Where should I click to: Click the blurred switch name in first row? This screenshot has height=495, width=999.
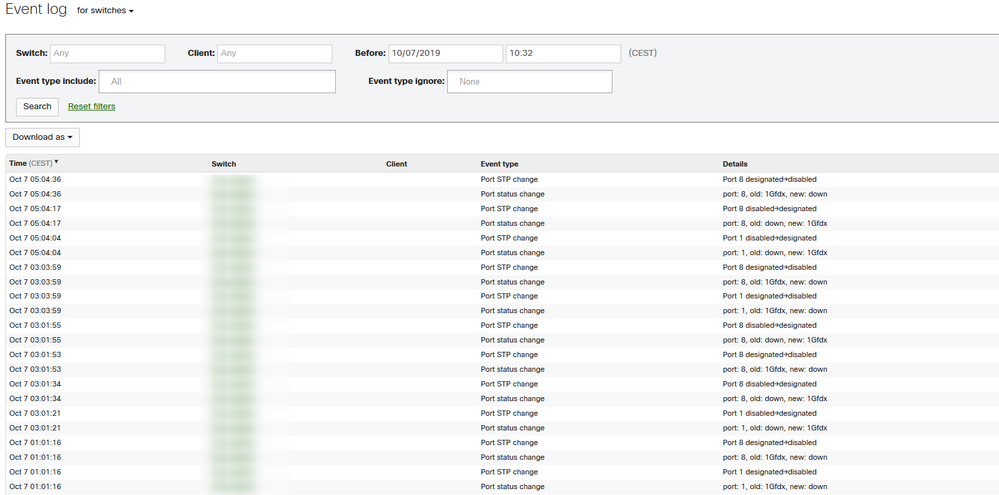[232, 179]
